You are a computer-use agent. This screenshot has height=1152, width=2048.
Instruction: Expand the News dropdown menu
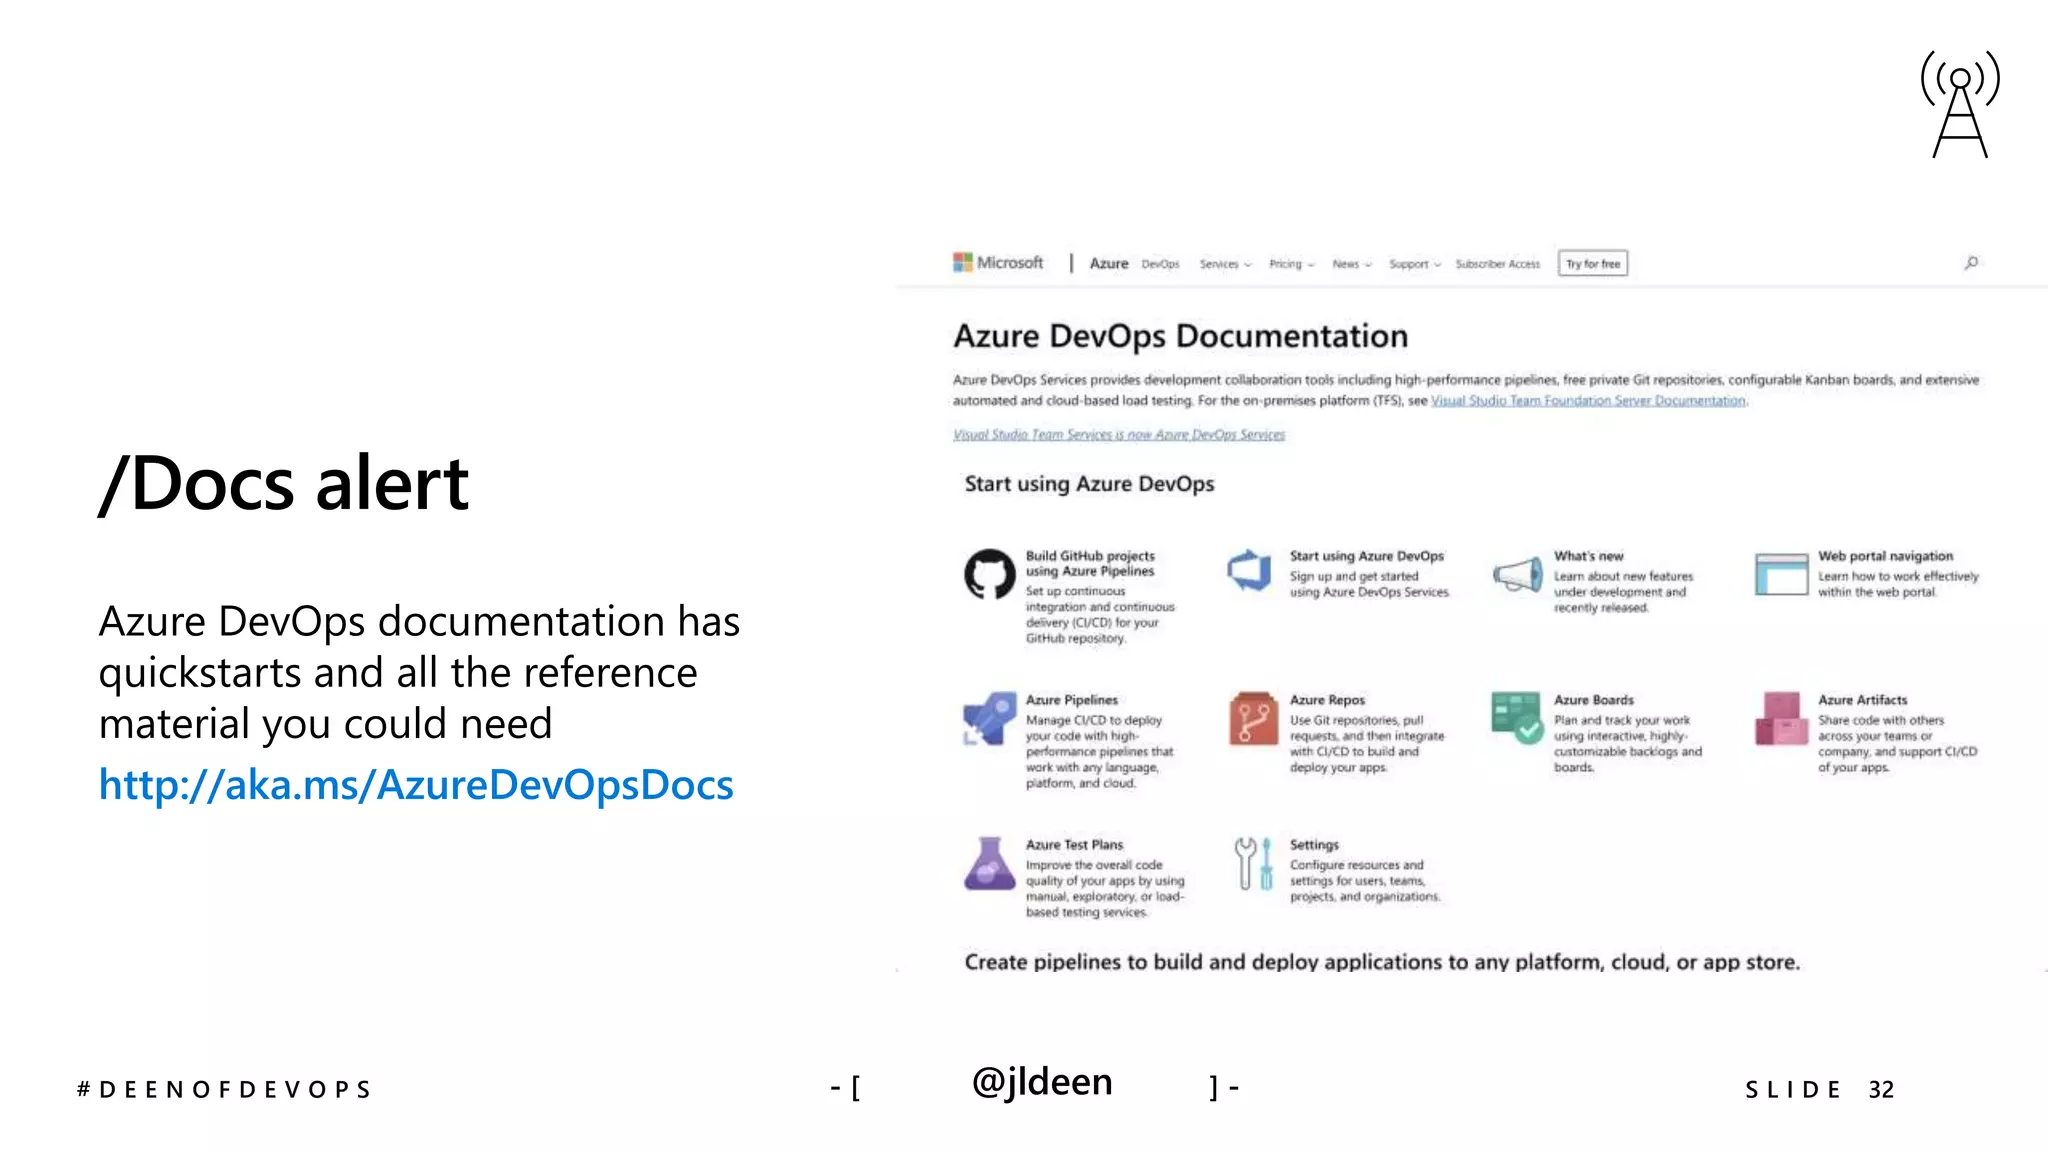(x=1352, y=264)
